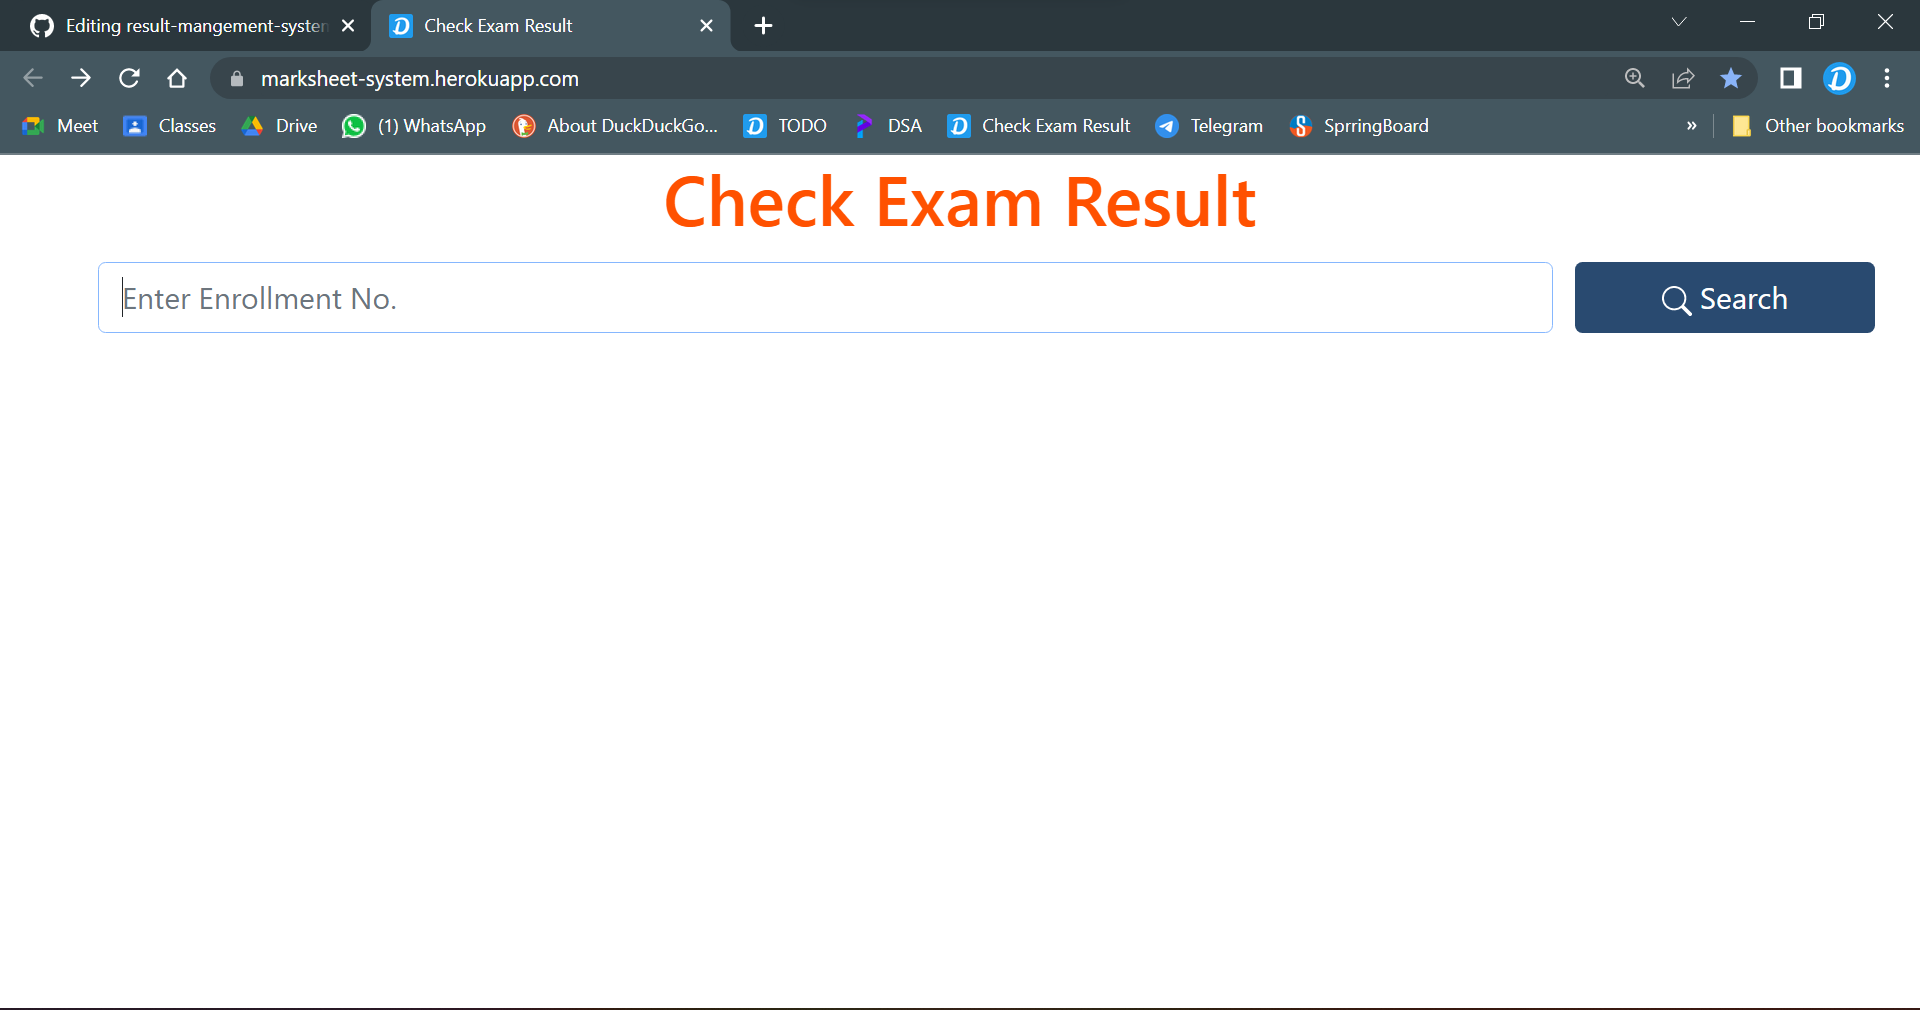
Task: Open the Chrome three-dot menu
Action: pos(1887,78)
